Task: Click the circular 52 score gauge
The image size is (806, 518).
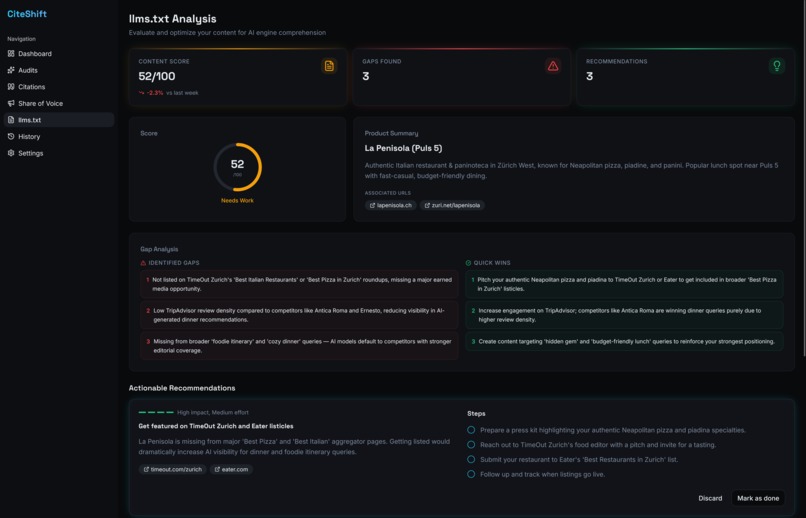Action: tap(237, 167)
